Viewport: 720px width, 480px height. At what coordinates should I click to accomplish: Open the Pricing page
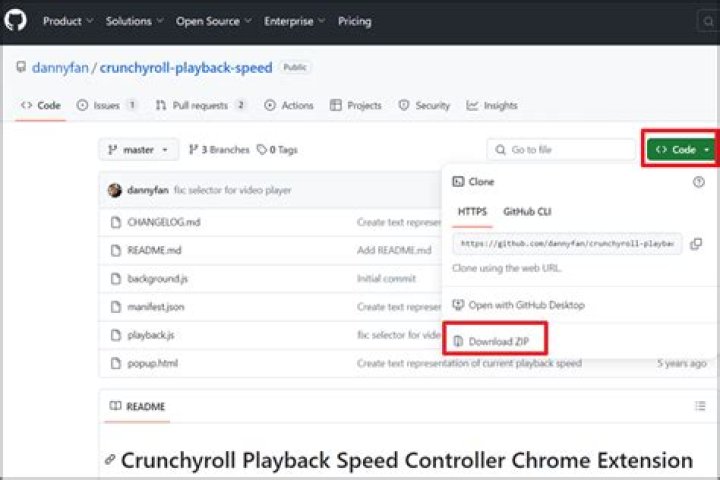tap(354, 21)
